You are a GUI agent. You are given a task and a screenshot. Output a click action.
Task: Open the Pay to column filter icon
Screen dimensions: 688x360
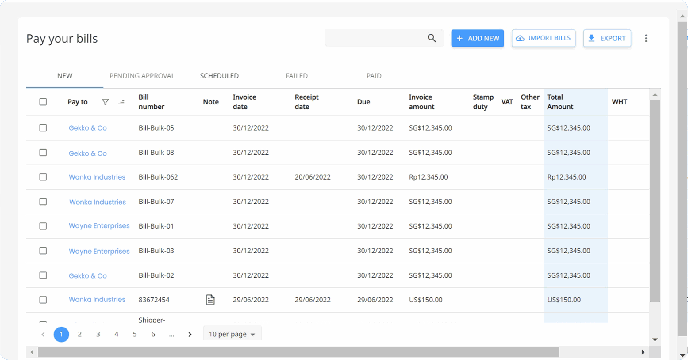coord(105,102)
